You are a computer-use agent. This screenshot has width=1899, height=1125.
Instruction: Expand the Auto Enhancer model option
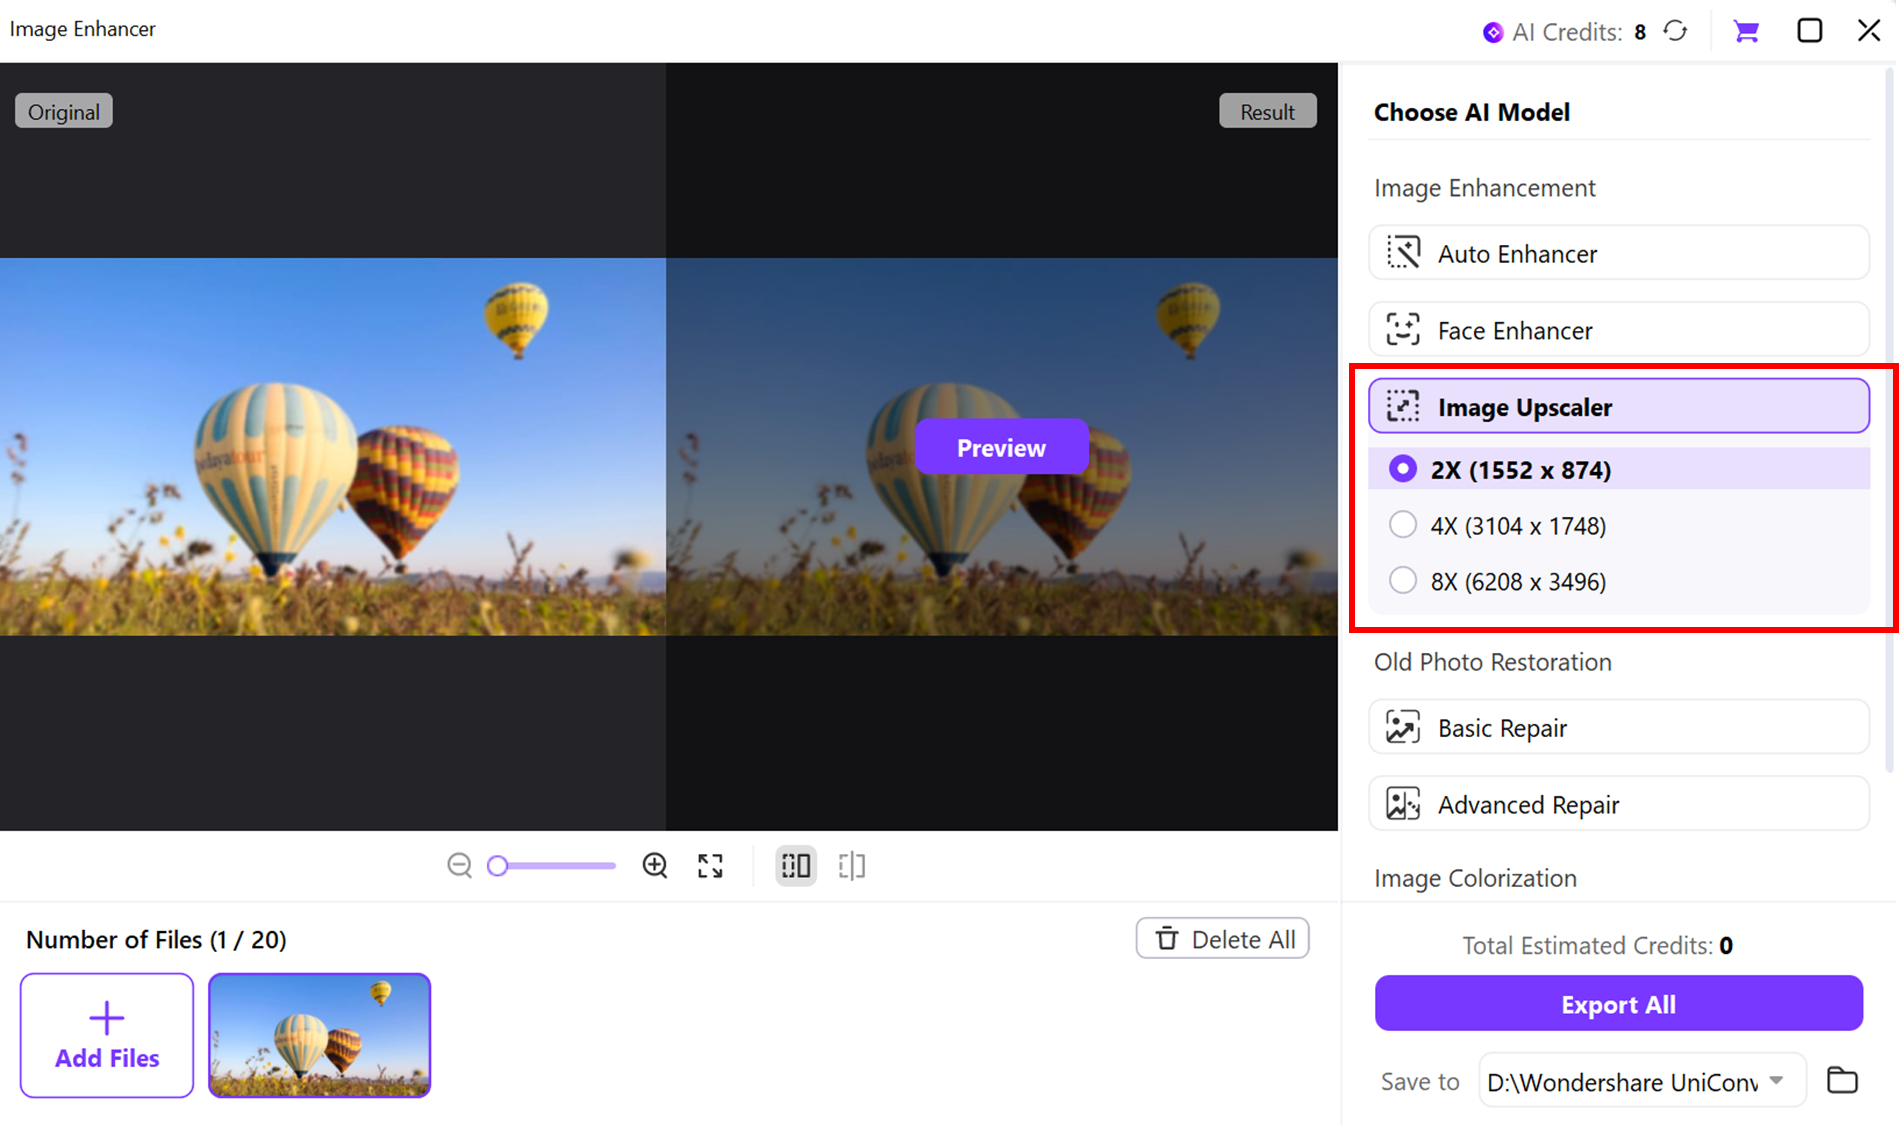click(x=1618, y=253)
